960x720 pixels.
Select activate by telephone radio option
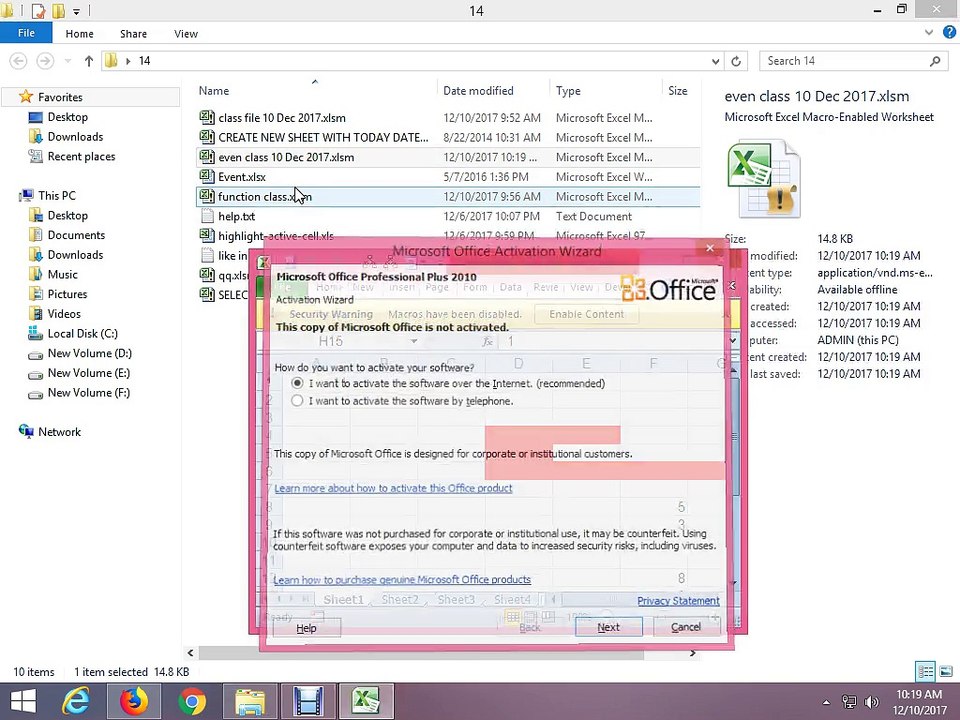point(298,401)
